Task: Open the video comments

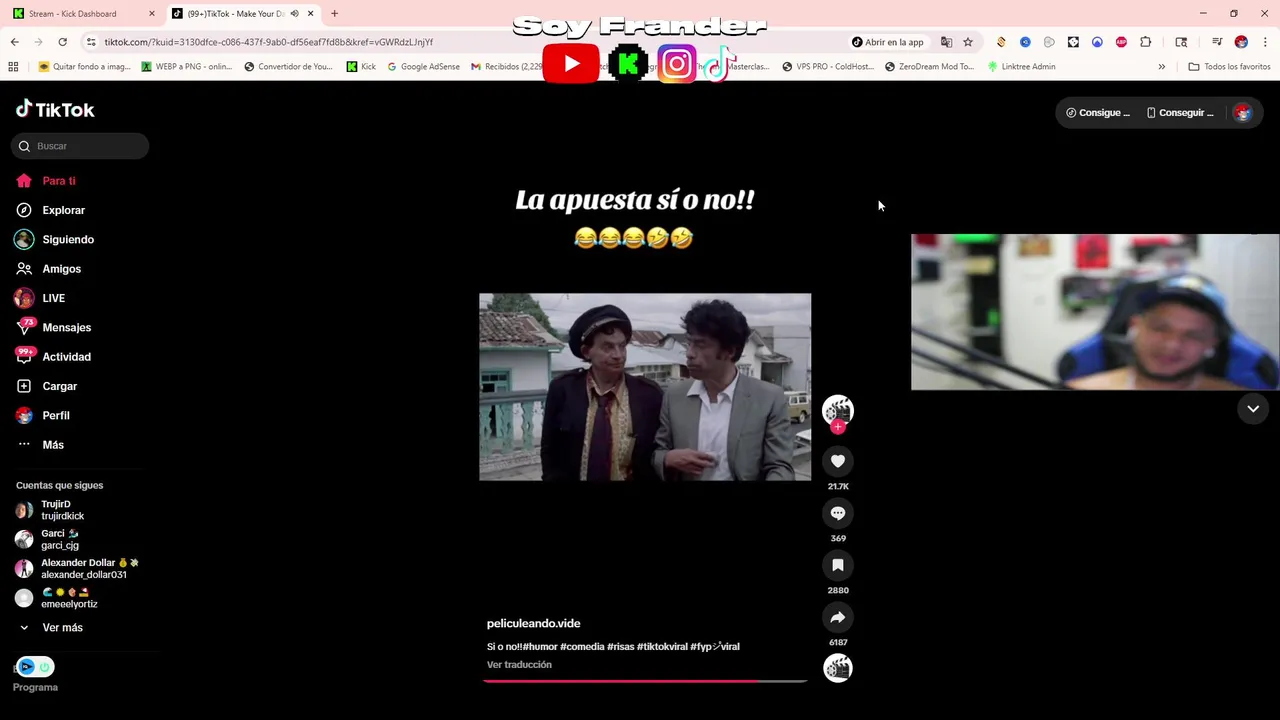Action: coord(838,513)
